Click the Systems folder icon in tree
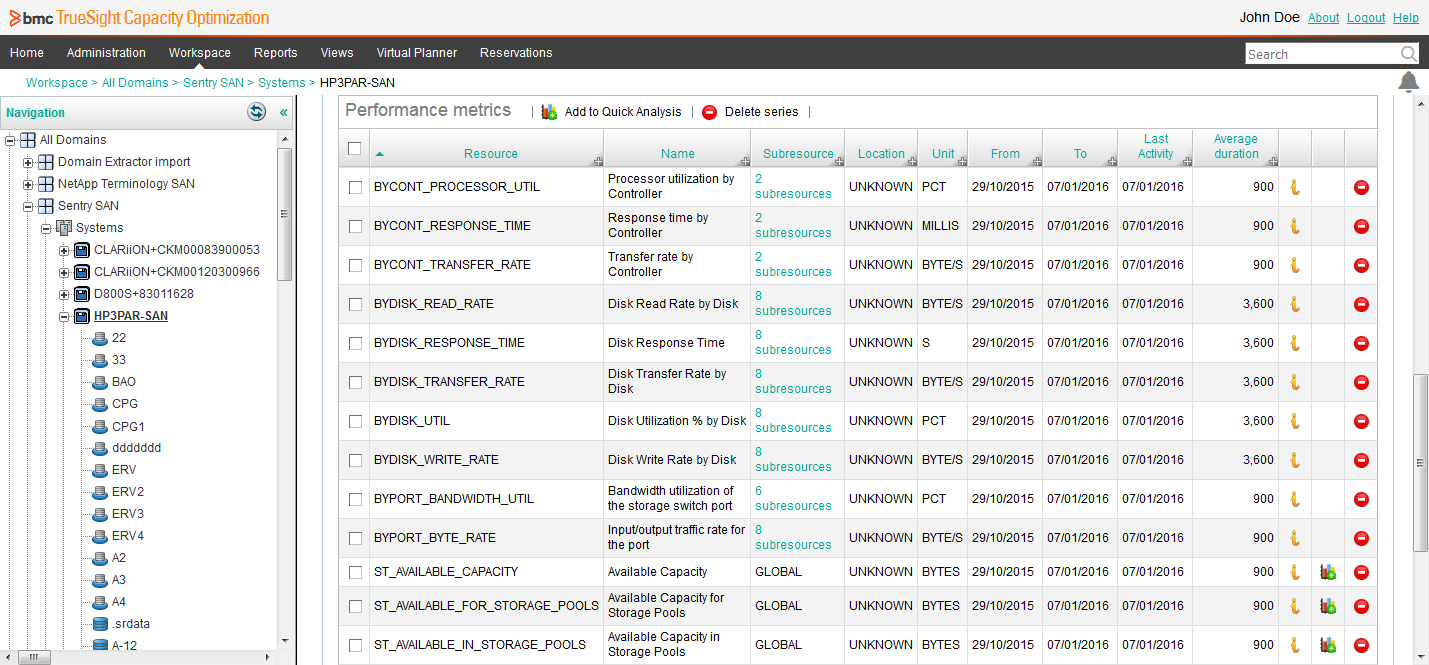 (64, 228)
